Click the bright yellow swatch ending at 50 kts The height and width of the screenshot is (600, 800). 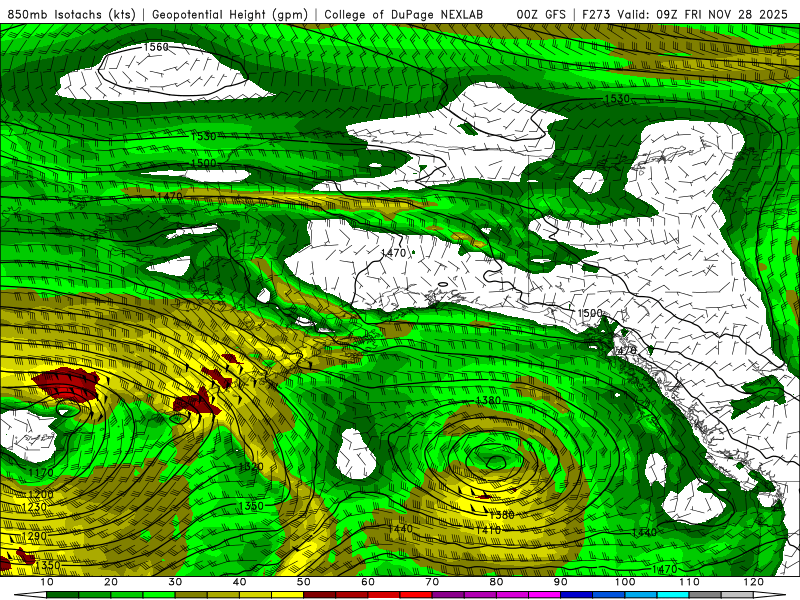pos(287,595)
